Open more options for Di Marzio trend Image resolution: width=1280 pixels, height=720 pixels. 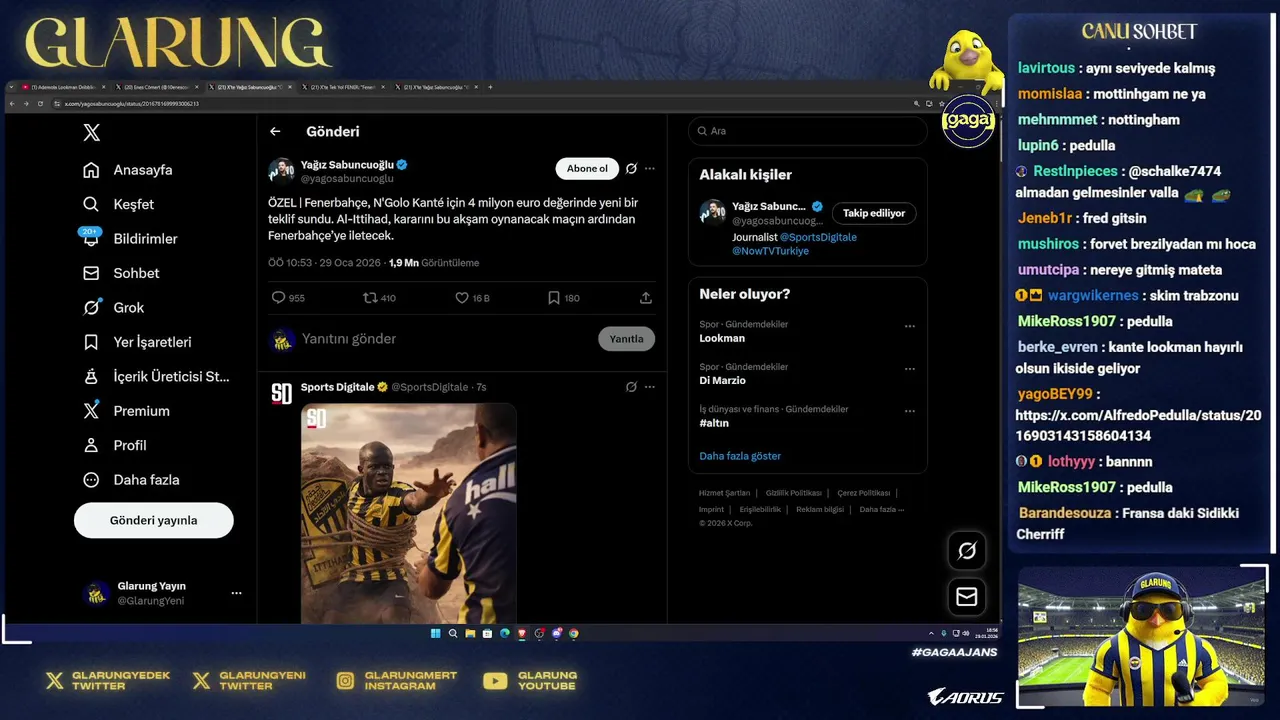tap(910, 368)
